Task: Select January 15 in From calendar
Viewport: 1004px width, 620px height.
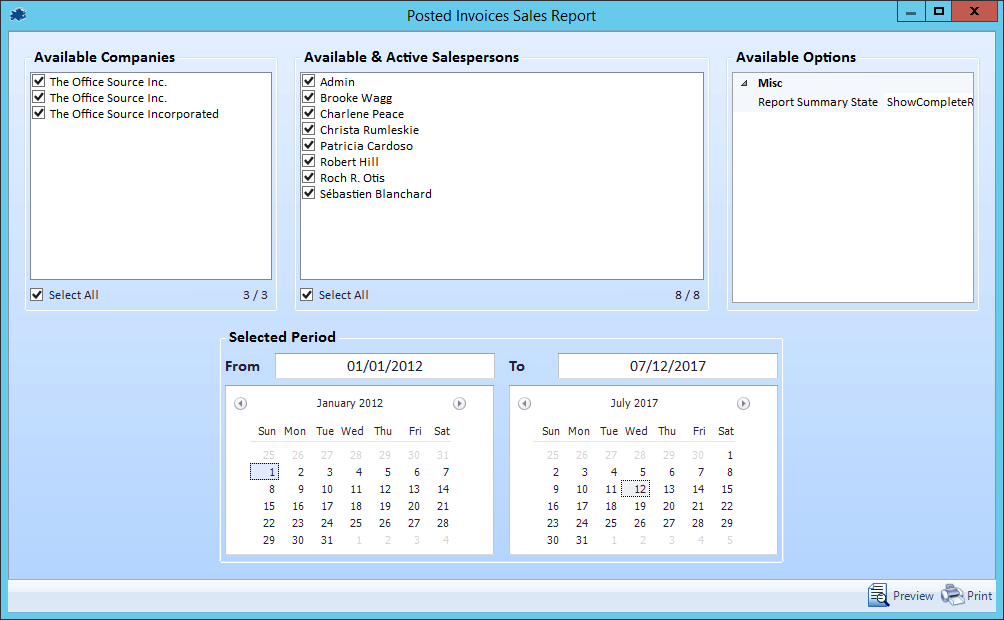Action: tap(268, 506)
